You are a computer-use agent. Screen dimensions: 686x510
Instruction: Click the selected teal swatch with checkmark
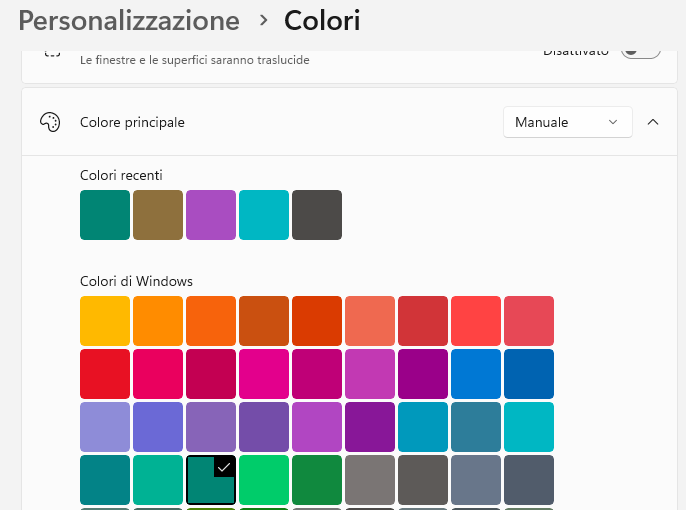point(211,480)
